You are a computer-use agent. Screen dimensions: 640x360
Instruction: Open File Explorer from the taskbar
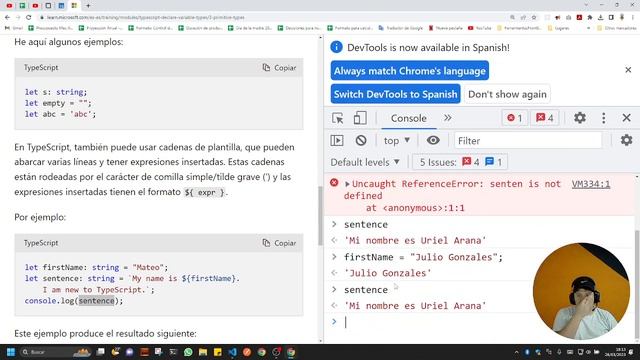click(203, 352)
